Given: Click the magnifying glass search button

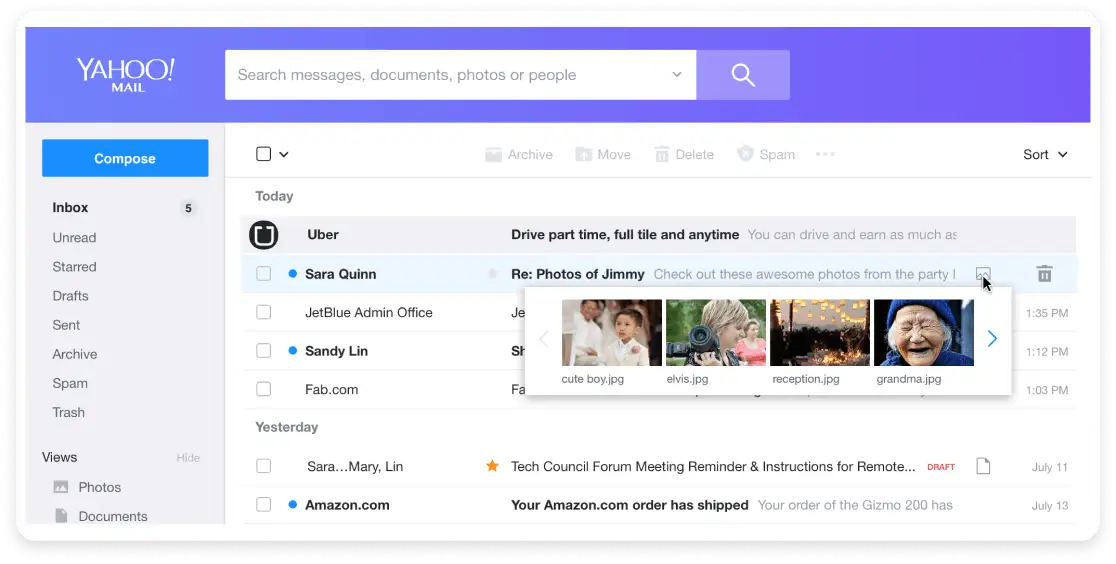Looking at the screenshot, I should tap(742, 75).
